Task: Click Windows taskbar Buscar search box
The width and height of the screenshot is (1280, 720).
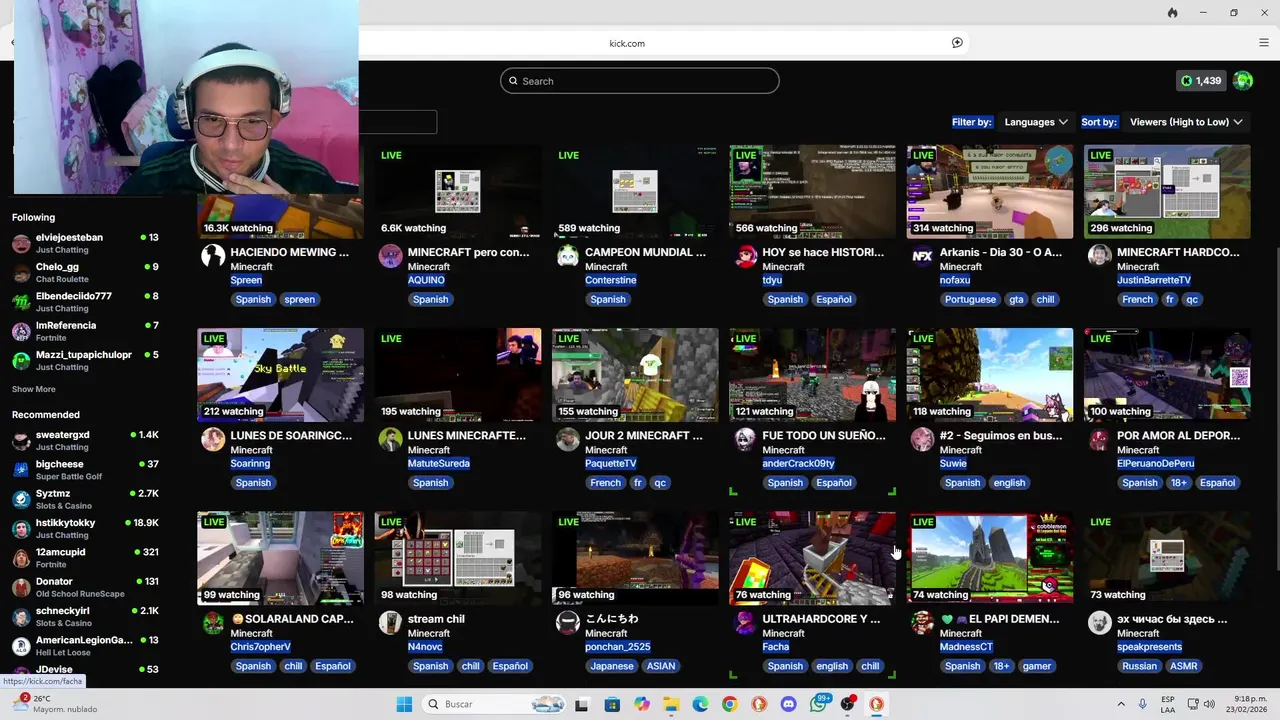Action: click(493, 704)
